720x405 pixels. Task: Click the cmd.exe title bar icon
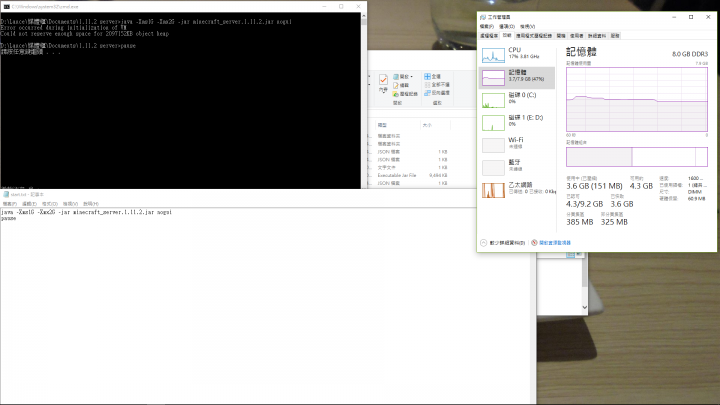point(6,7)
